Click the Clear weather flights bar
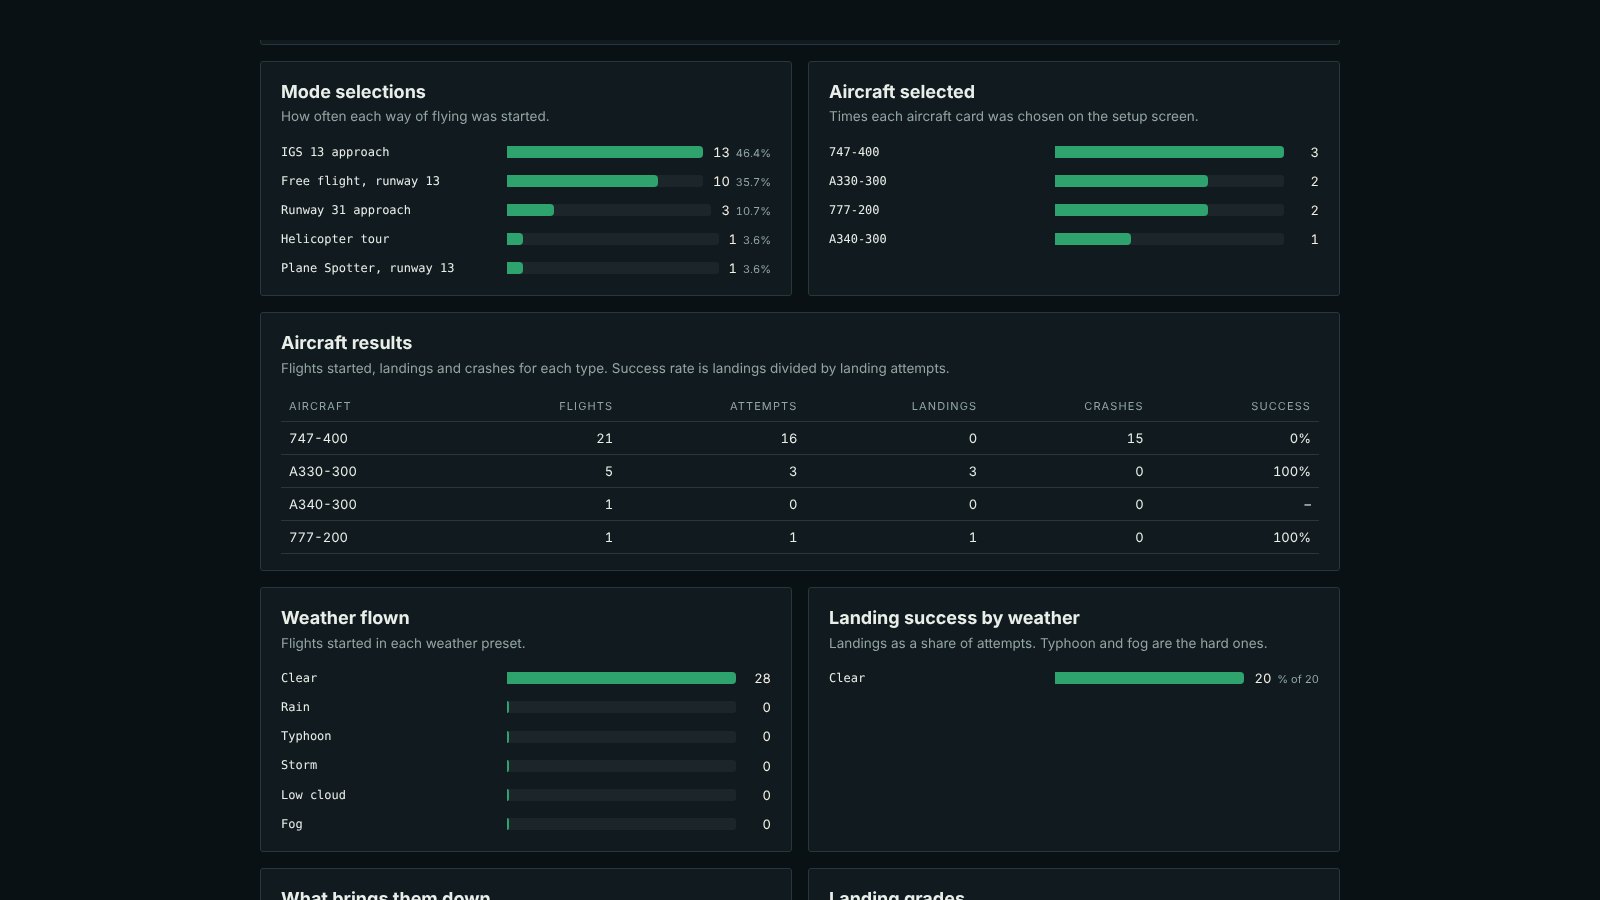This screenshot has height=900, width=1600. click(621, 678)
